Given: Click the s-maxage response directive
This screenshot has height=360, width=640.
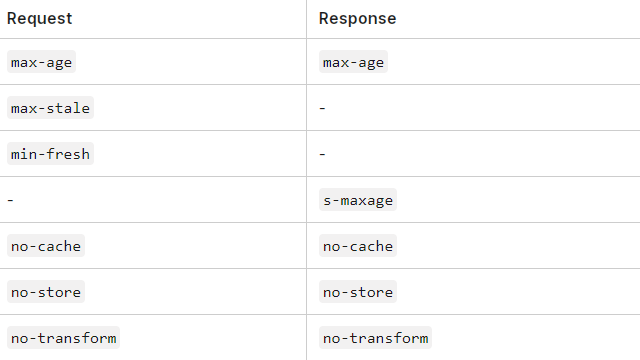Looking at the screenshot, I should (x=358, y=200).
